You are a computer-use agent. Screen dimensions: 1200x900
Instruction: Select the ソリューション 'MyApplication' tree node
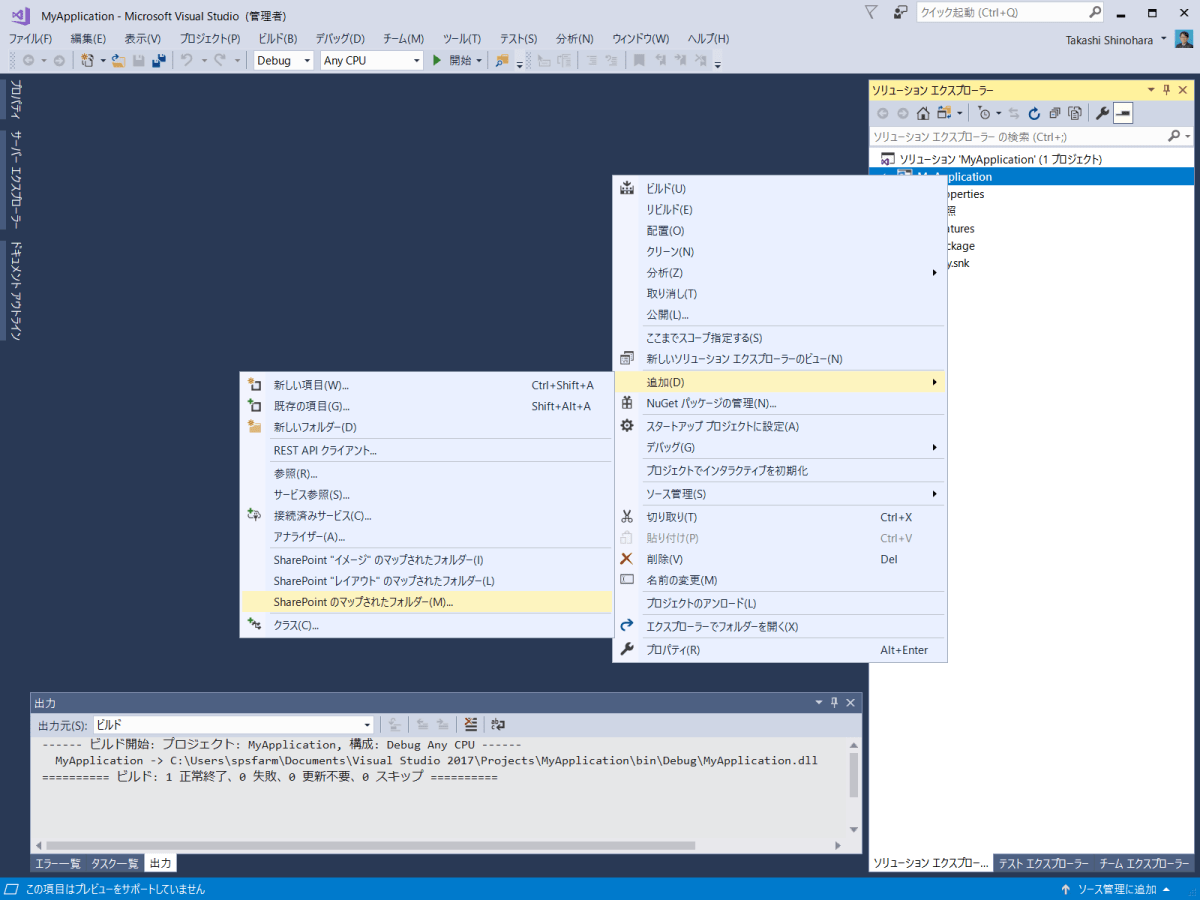1001,159
